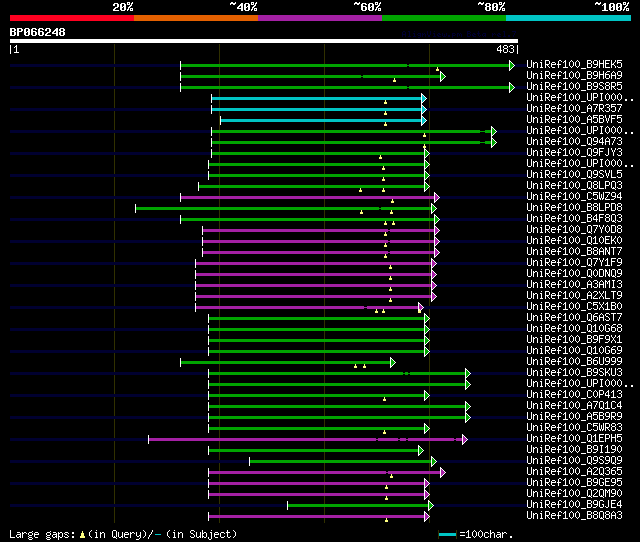Click the purple ~60% segment of the color scale

tap(320, 18)
